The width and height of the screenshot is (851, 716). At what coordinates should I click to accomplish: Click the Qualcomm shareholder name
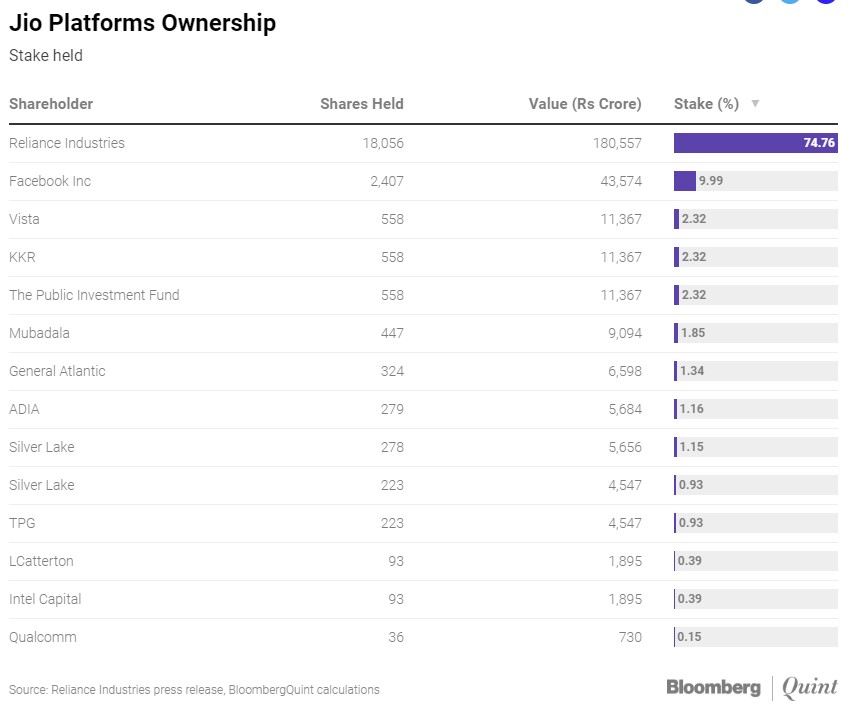[43, 637]
